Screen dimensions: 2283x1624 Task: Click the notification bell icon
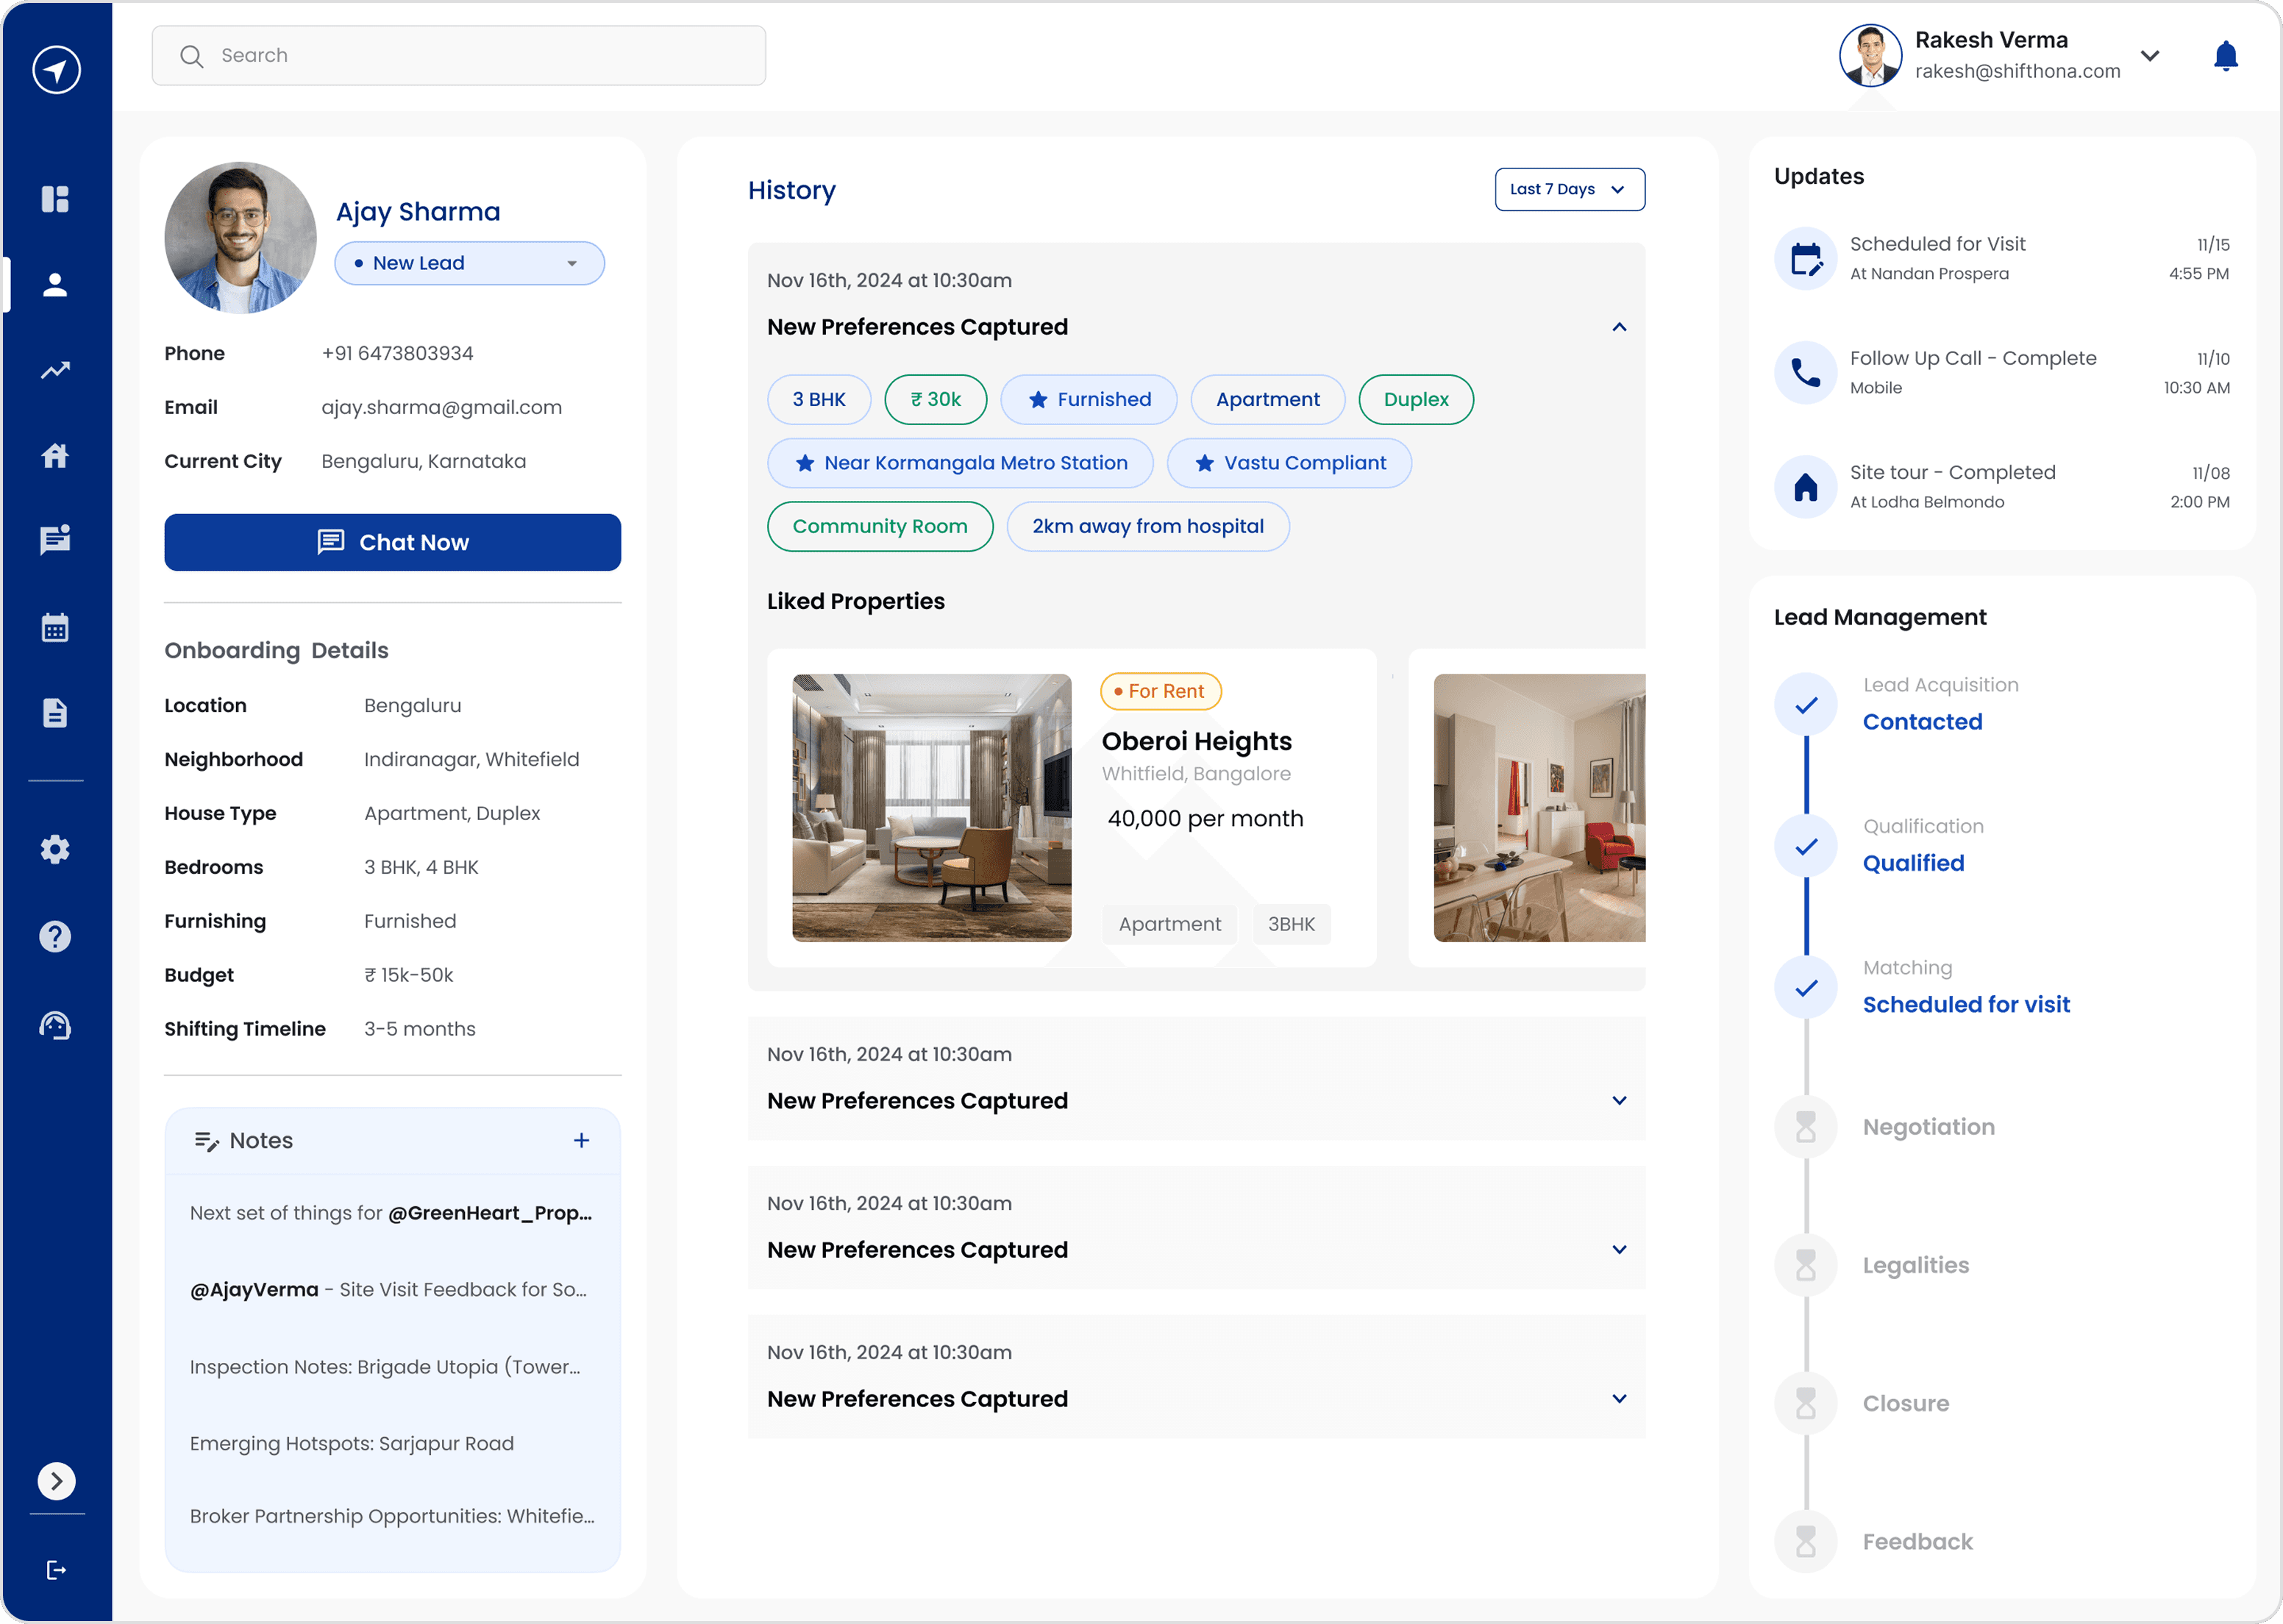[x=2225, y=56]
